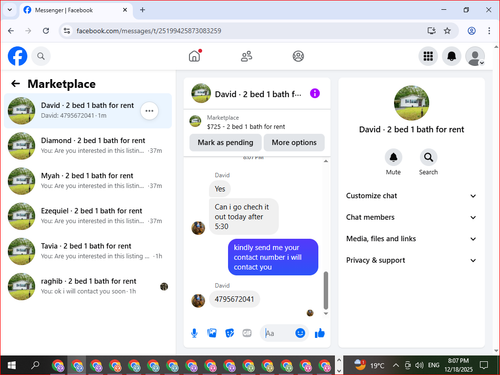This screenshot has width=500, height=375.
Task: Open the weather widget showing 19°C
Action: tap(369, 365)
